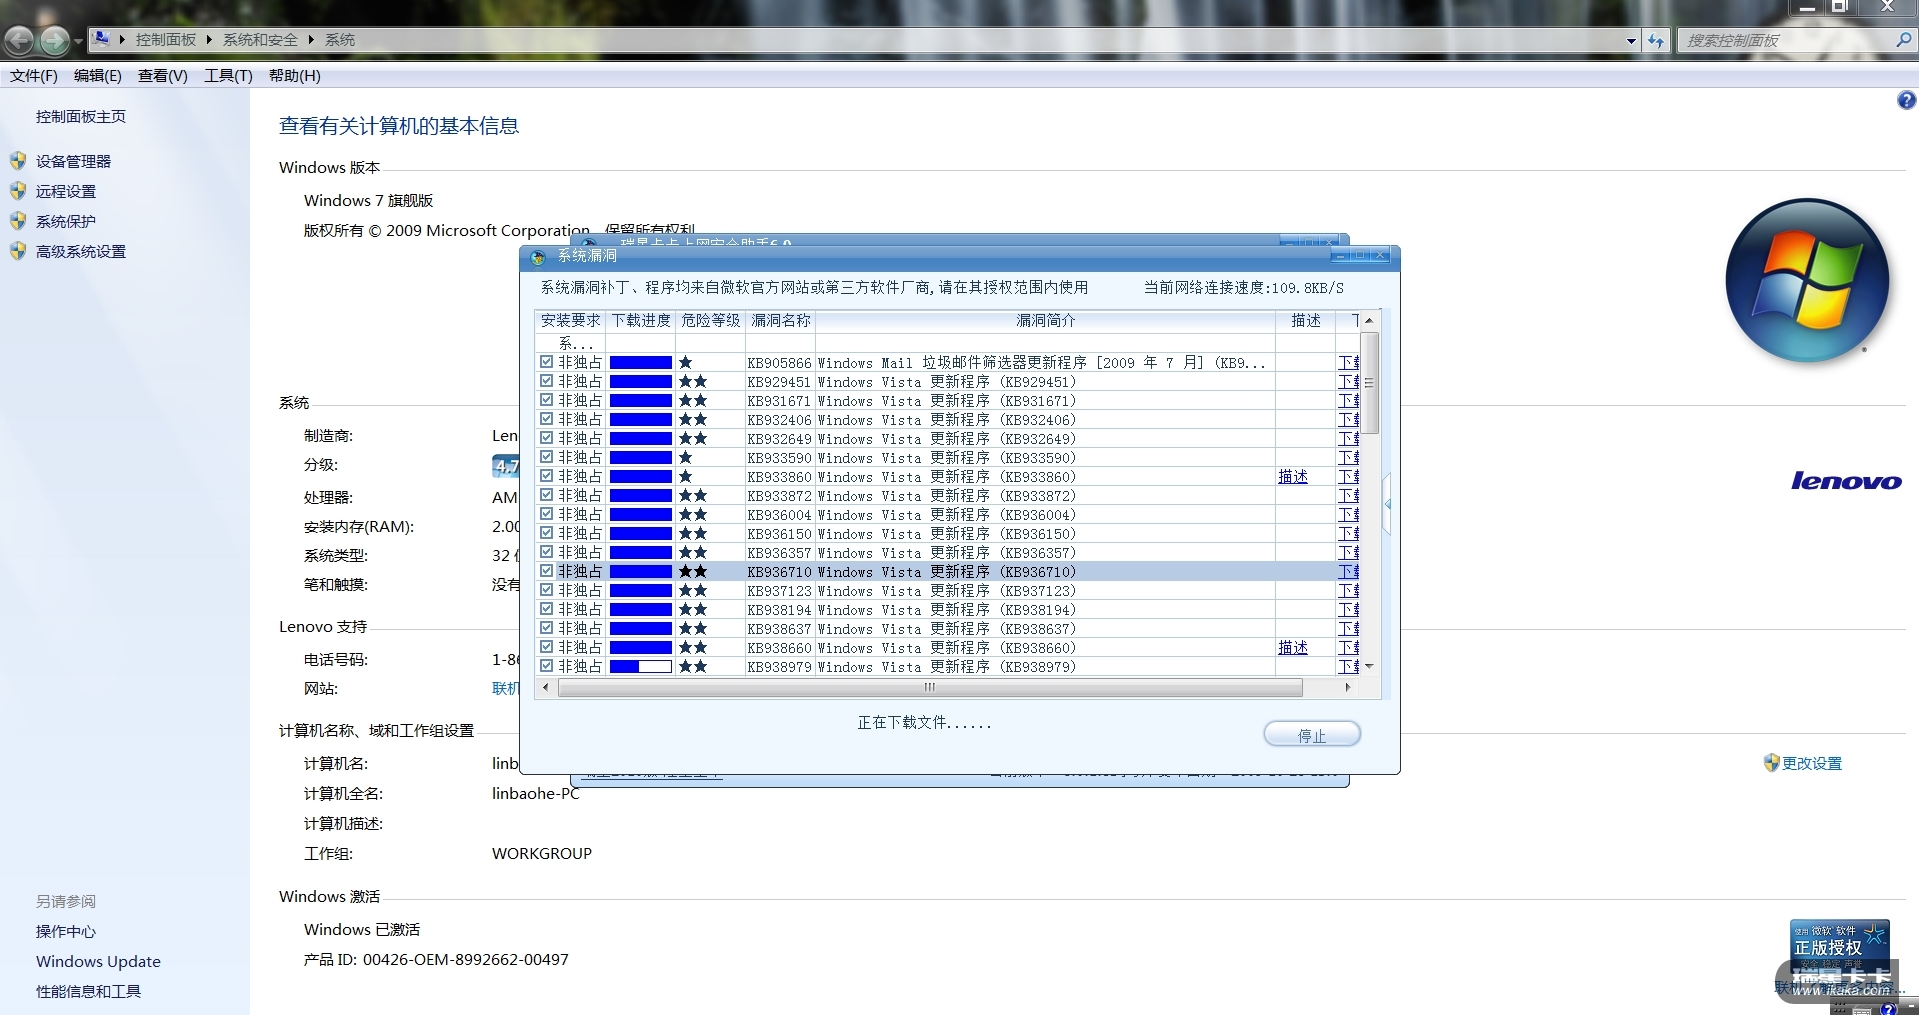Screen dimensions: 1919x1015
Task: Click the partial progress bar for KB938979
Action: (641, 667)
